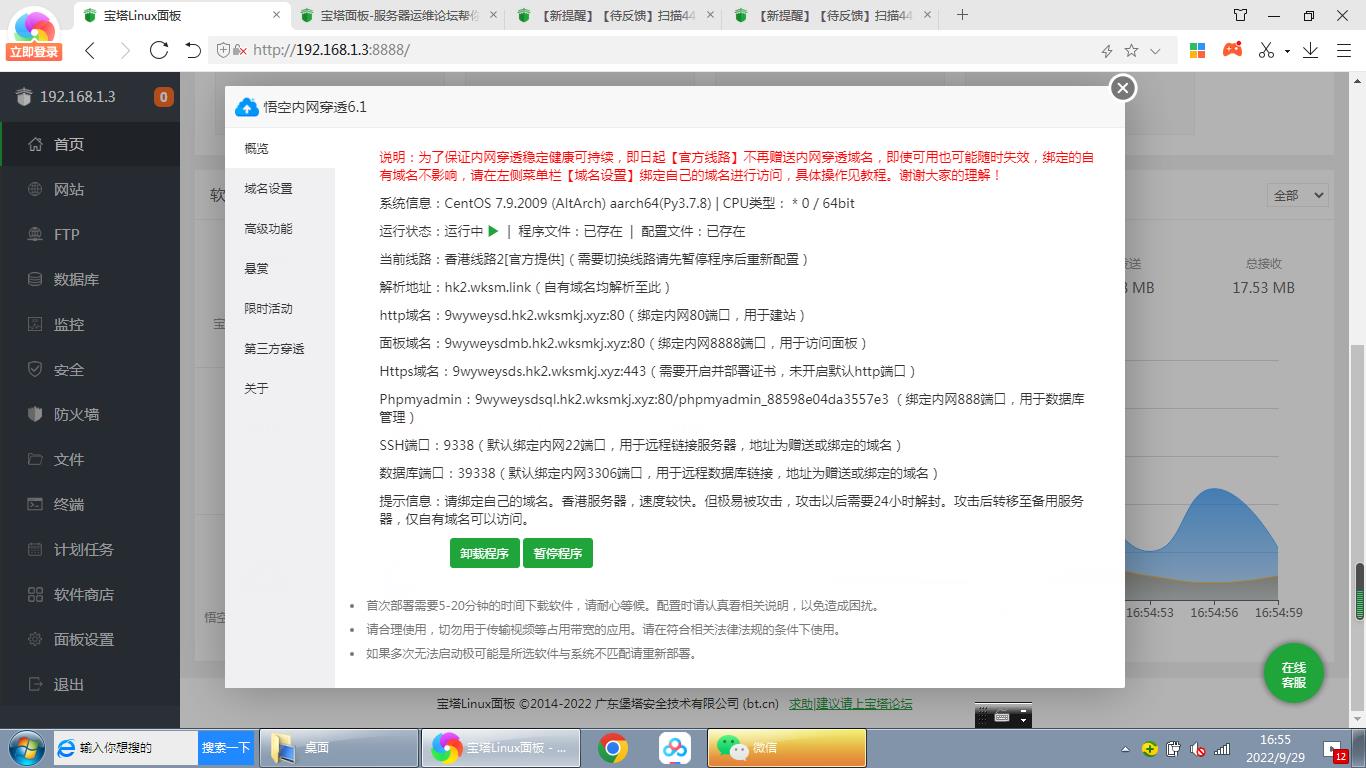1366x768 pixels.
Task: Click the muted volume tray icon
Action: coord(1197,748)
